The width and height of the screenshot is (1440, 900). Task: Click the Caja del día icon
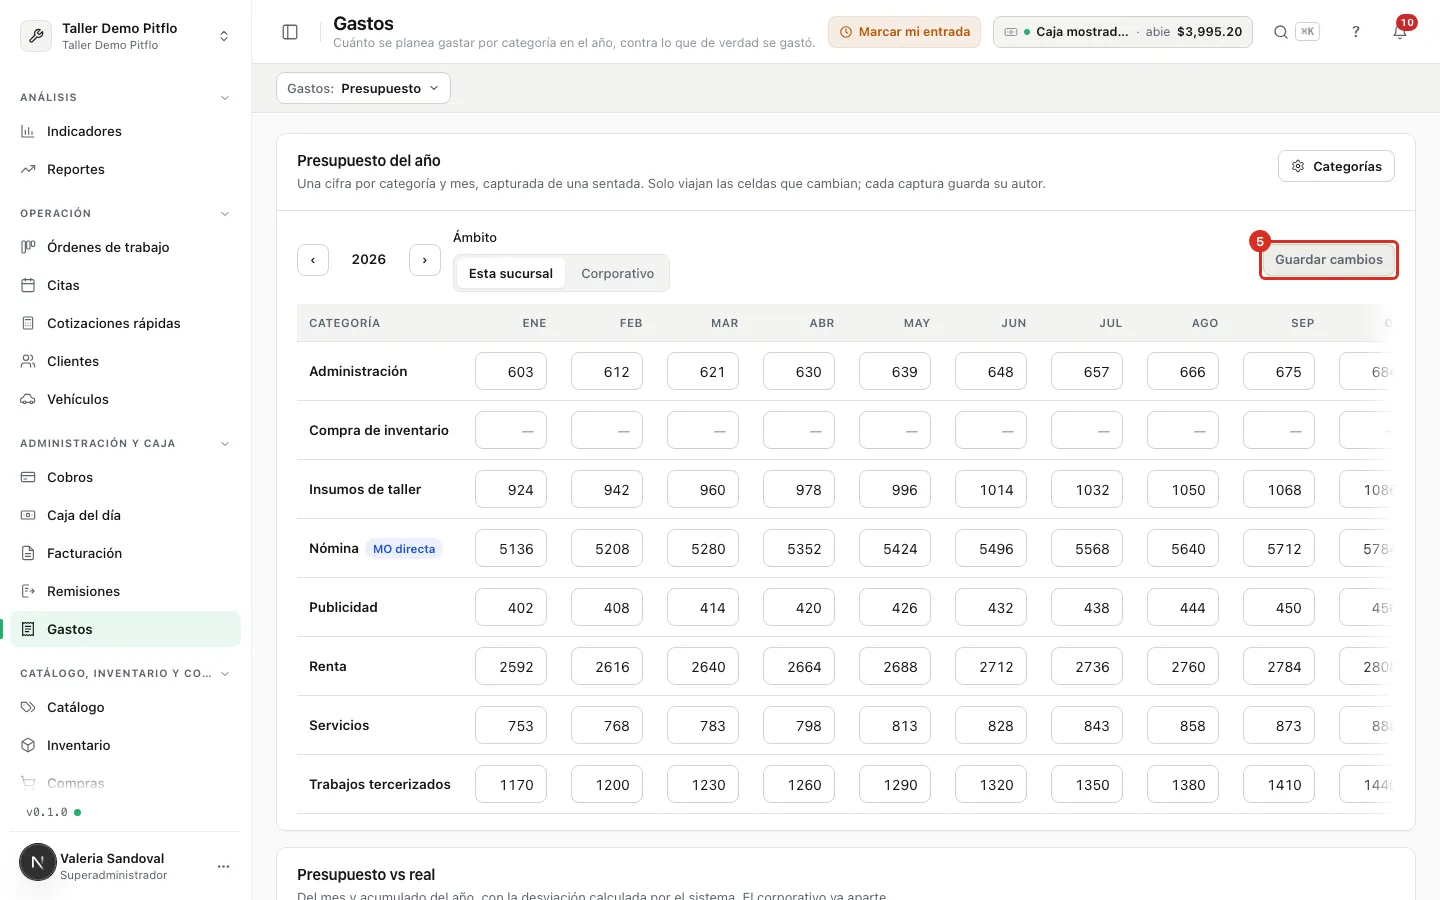[x=28, y=515]
